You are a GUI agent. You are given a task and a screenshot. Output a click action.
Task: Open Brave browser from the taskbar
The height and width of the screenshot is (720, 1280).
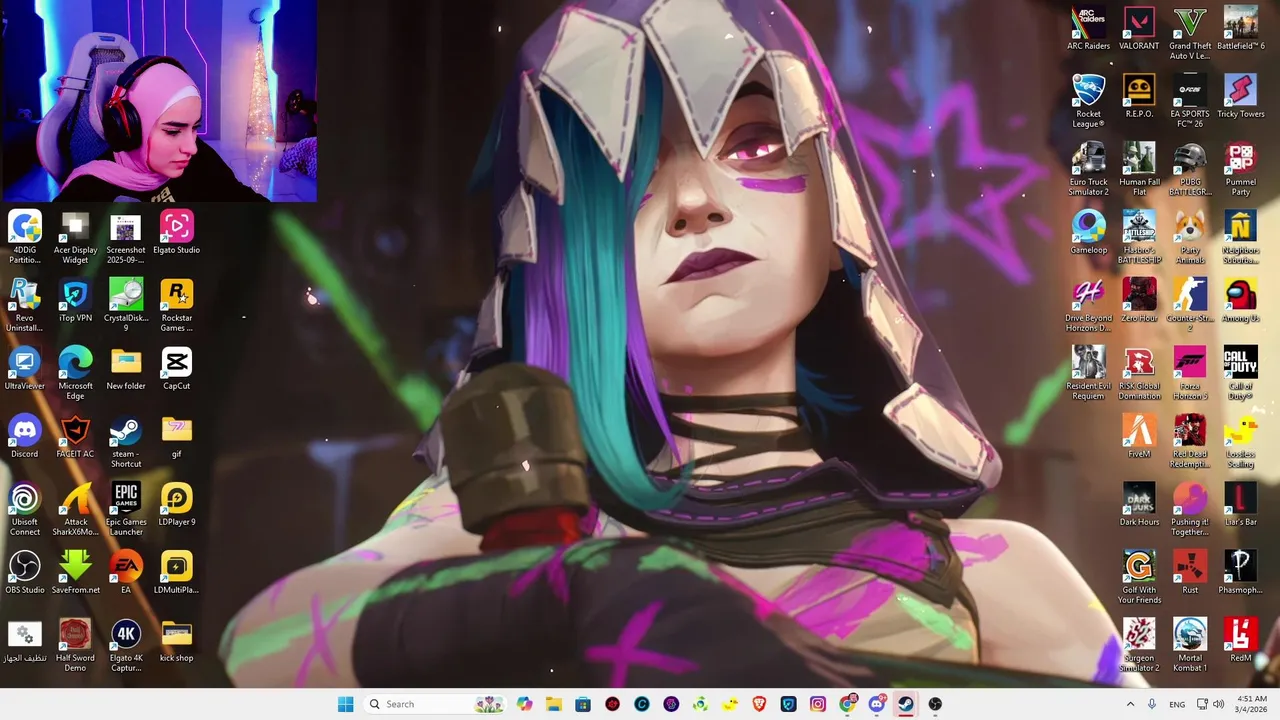point(759,704)
